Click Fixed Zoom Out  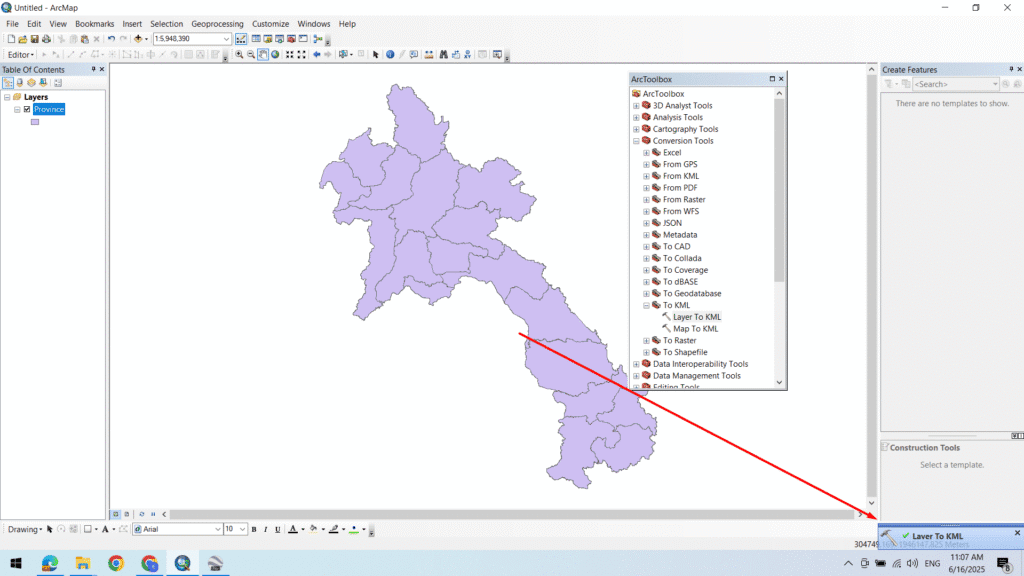[x=302, y=55]
